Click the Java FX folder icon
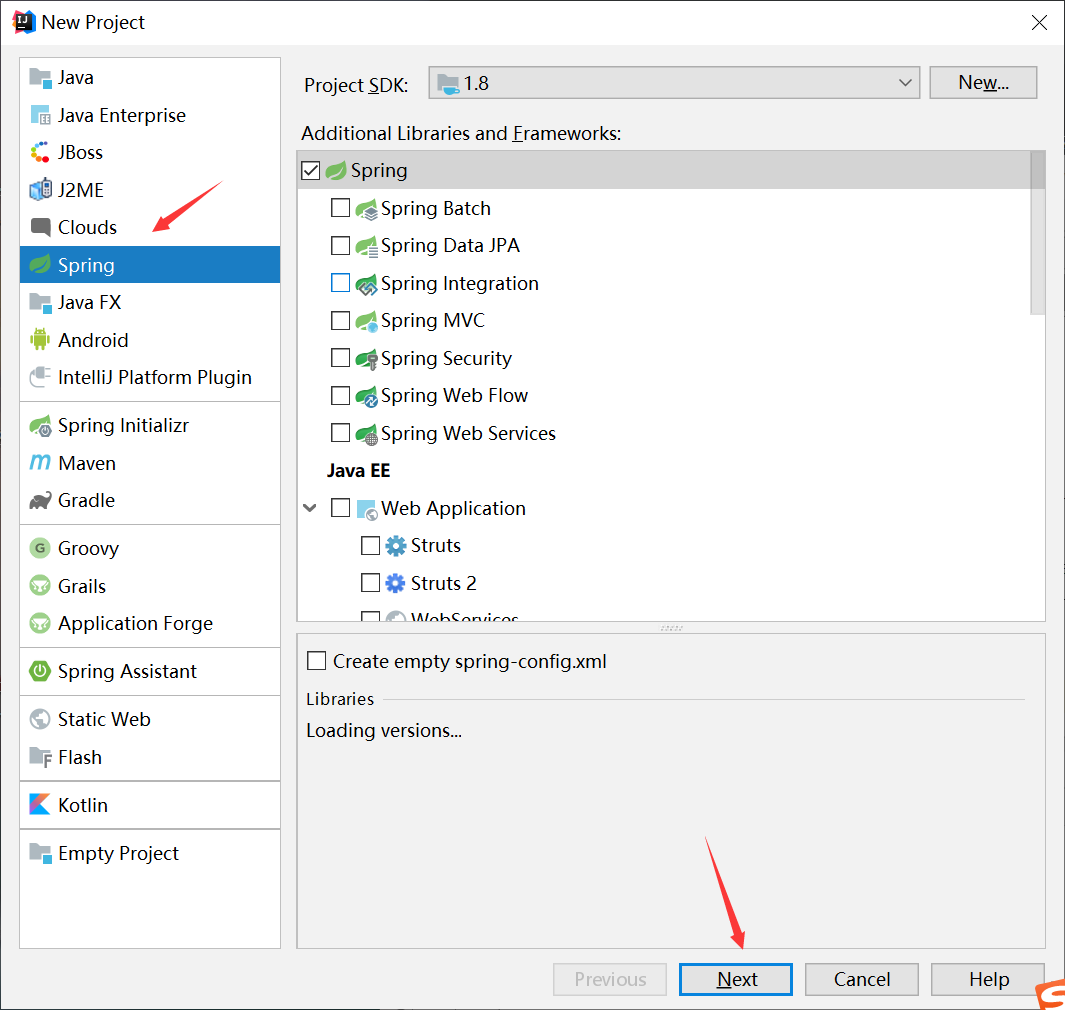Viewport: 1065px width, 1010px height. click(41, 303)
